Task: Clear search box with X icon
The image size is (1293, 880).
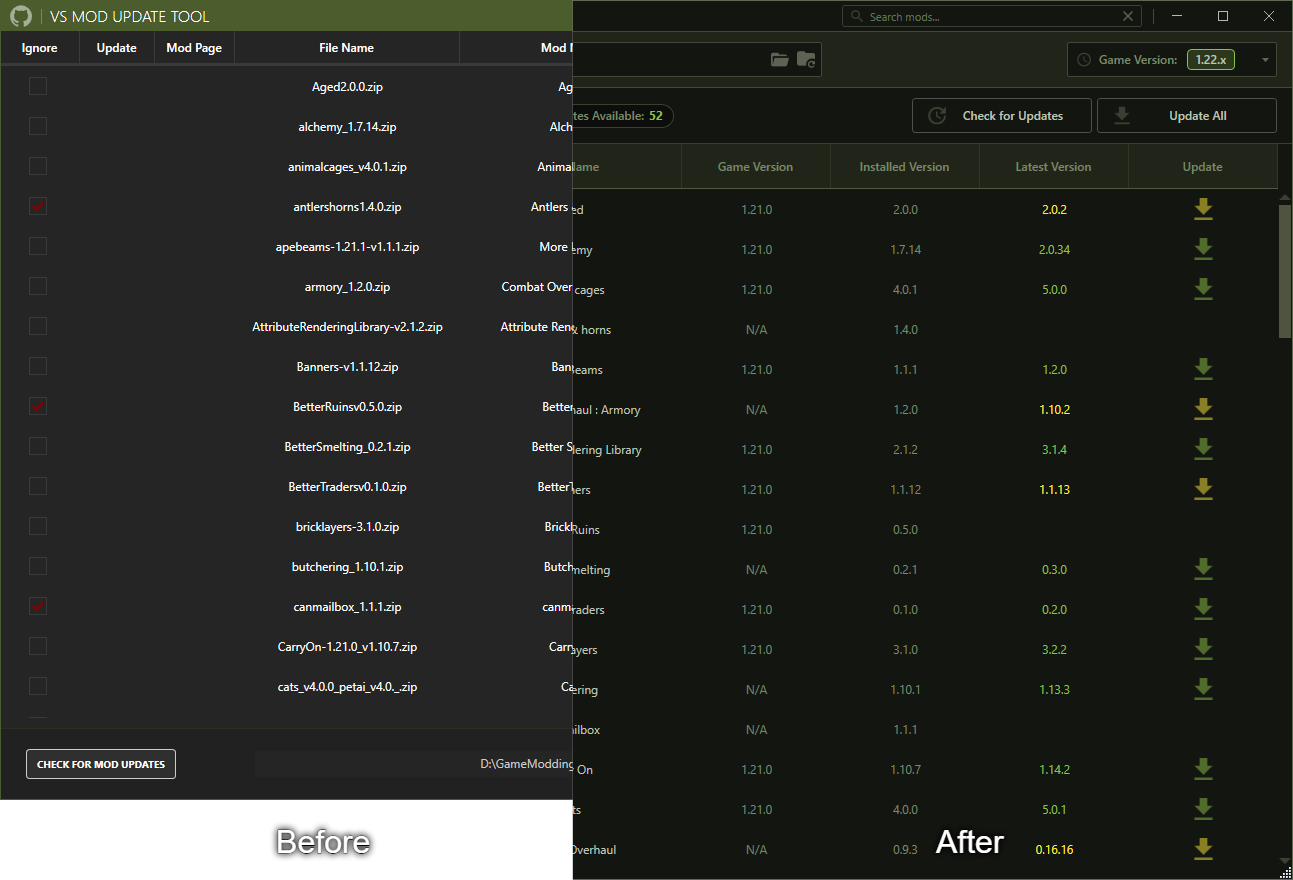Action: pyautogui.click(x=1129, y=16)
